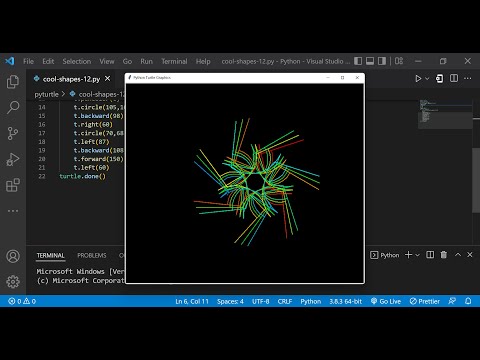Screen dimensions: 480x360
Task: Click line 16 t.right(60) code
Action: click(93, 124)
